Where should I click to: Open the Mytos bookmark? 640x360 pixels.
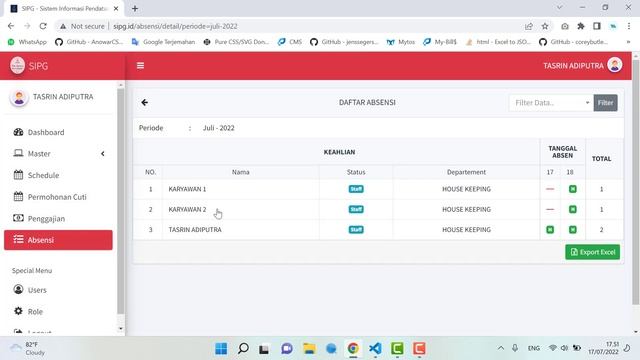(x=400, y=42)
